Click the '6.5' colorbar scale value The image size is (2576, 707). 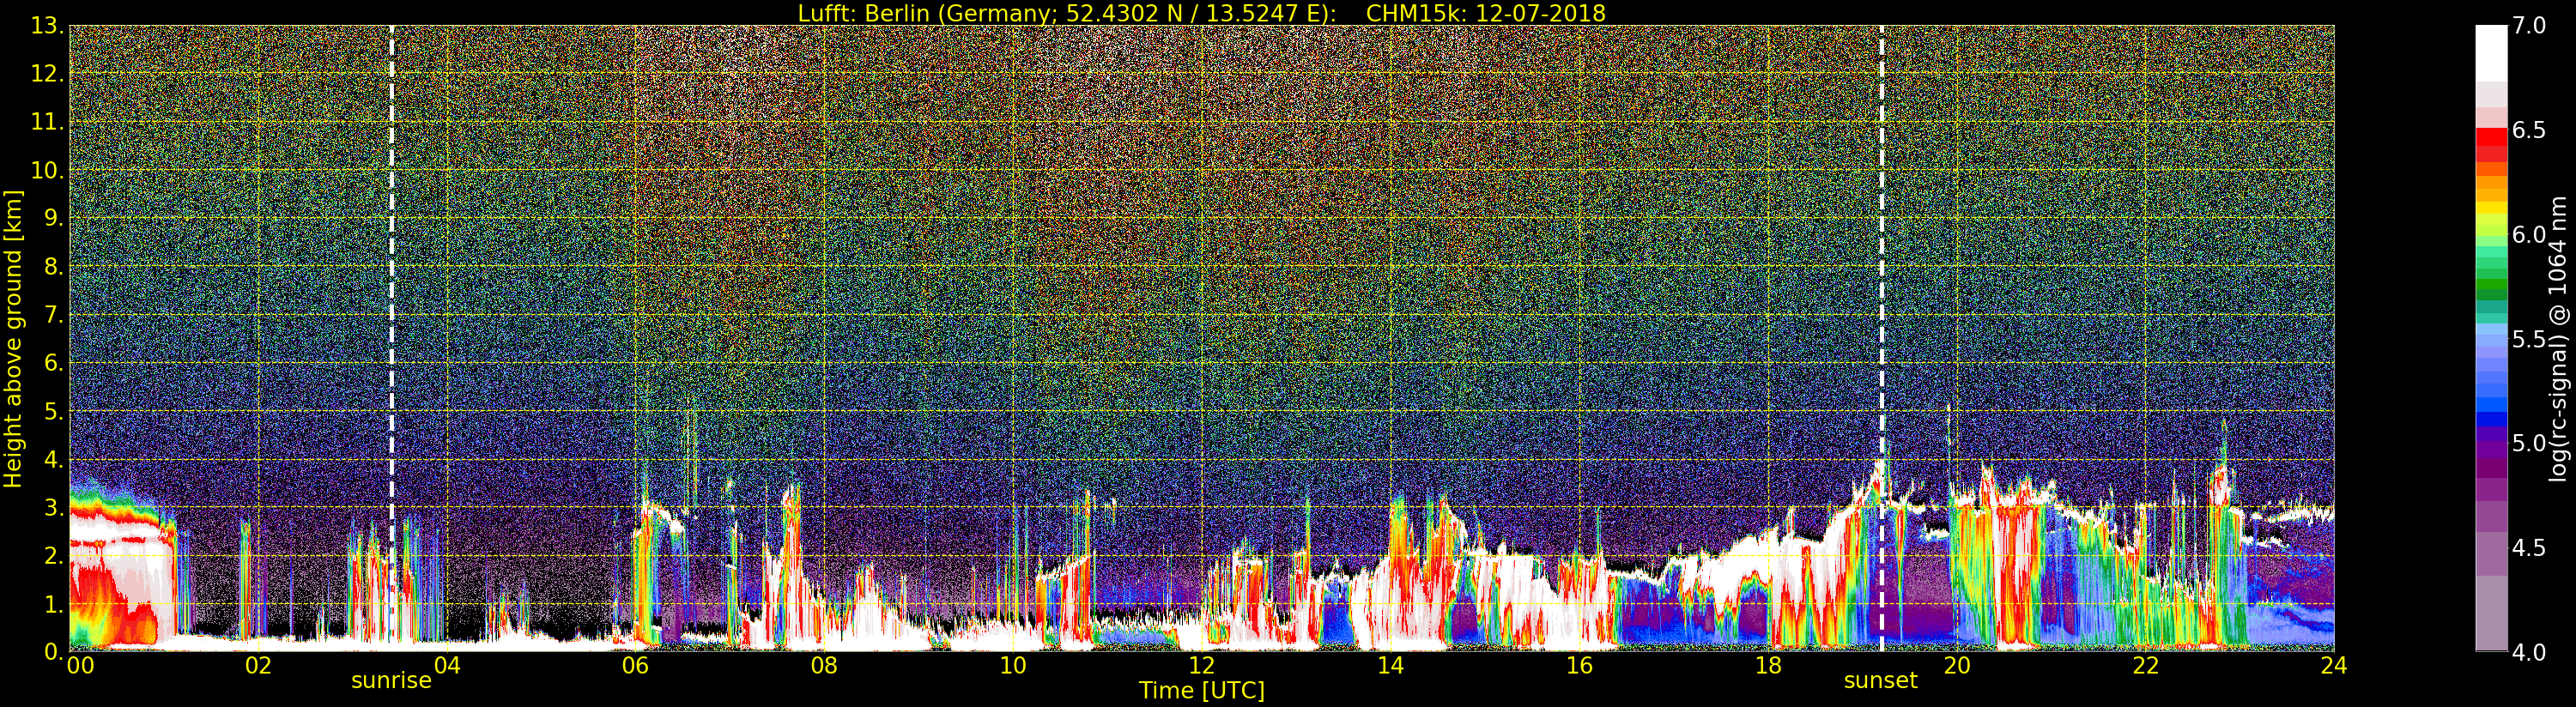tap(2529, 130)
